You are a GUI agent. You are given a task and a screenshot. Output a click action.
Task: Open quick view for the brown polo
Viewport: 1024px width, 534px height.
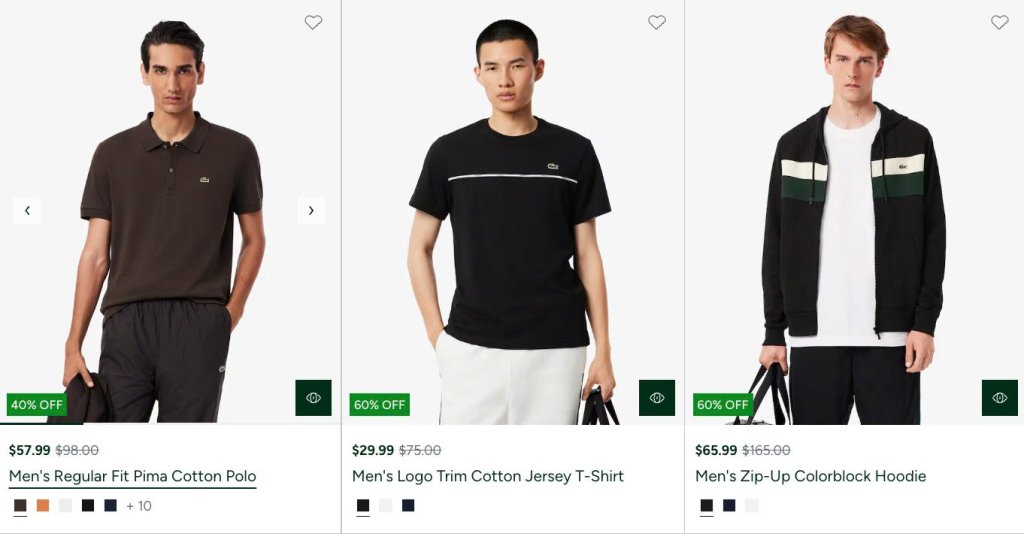313,398
